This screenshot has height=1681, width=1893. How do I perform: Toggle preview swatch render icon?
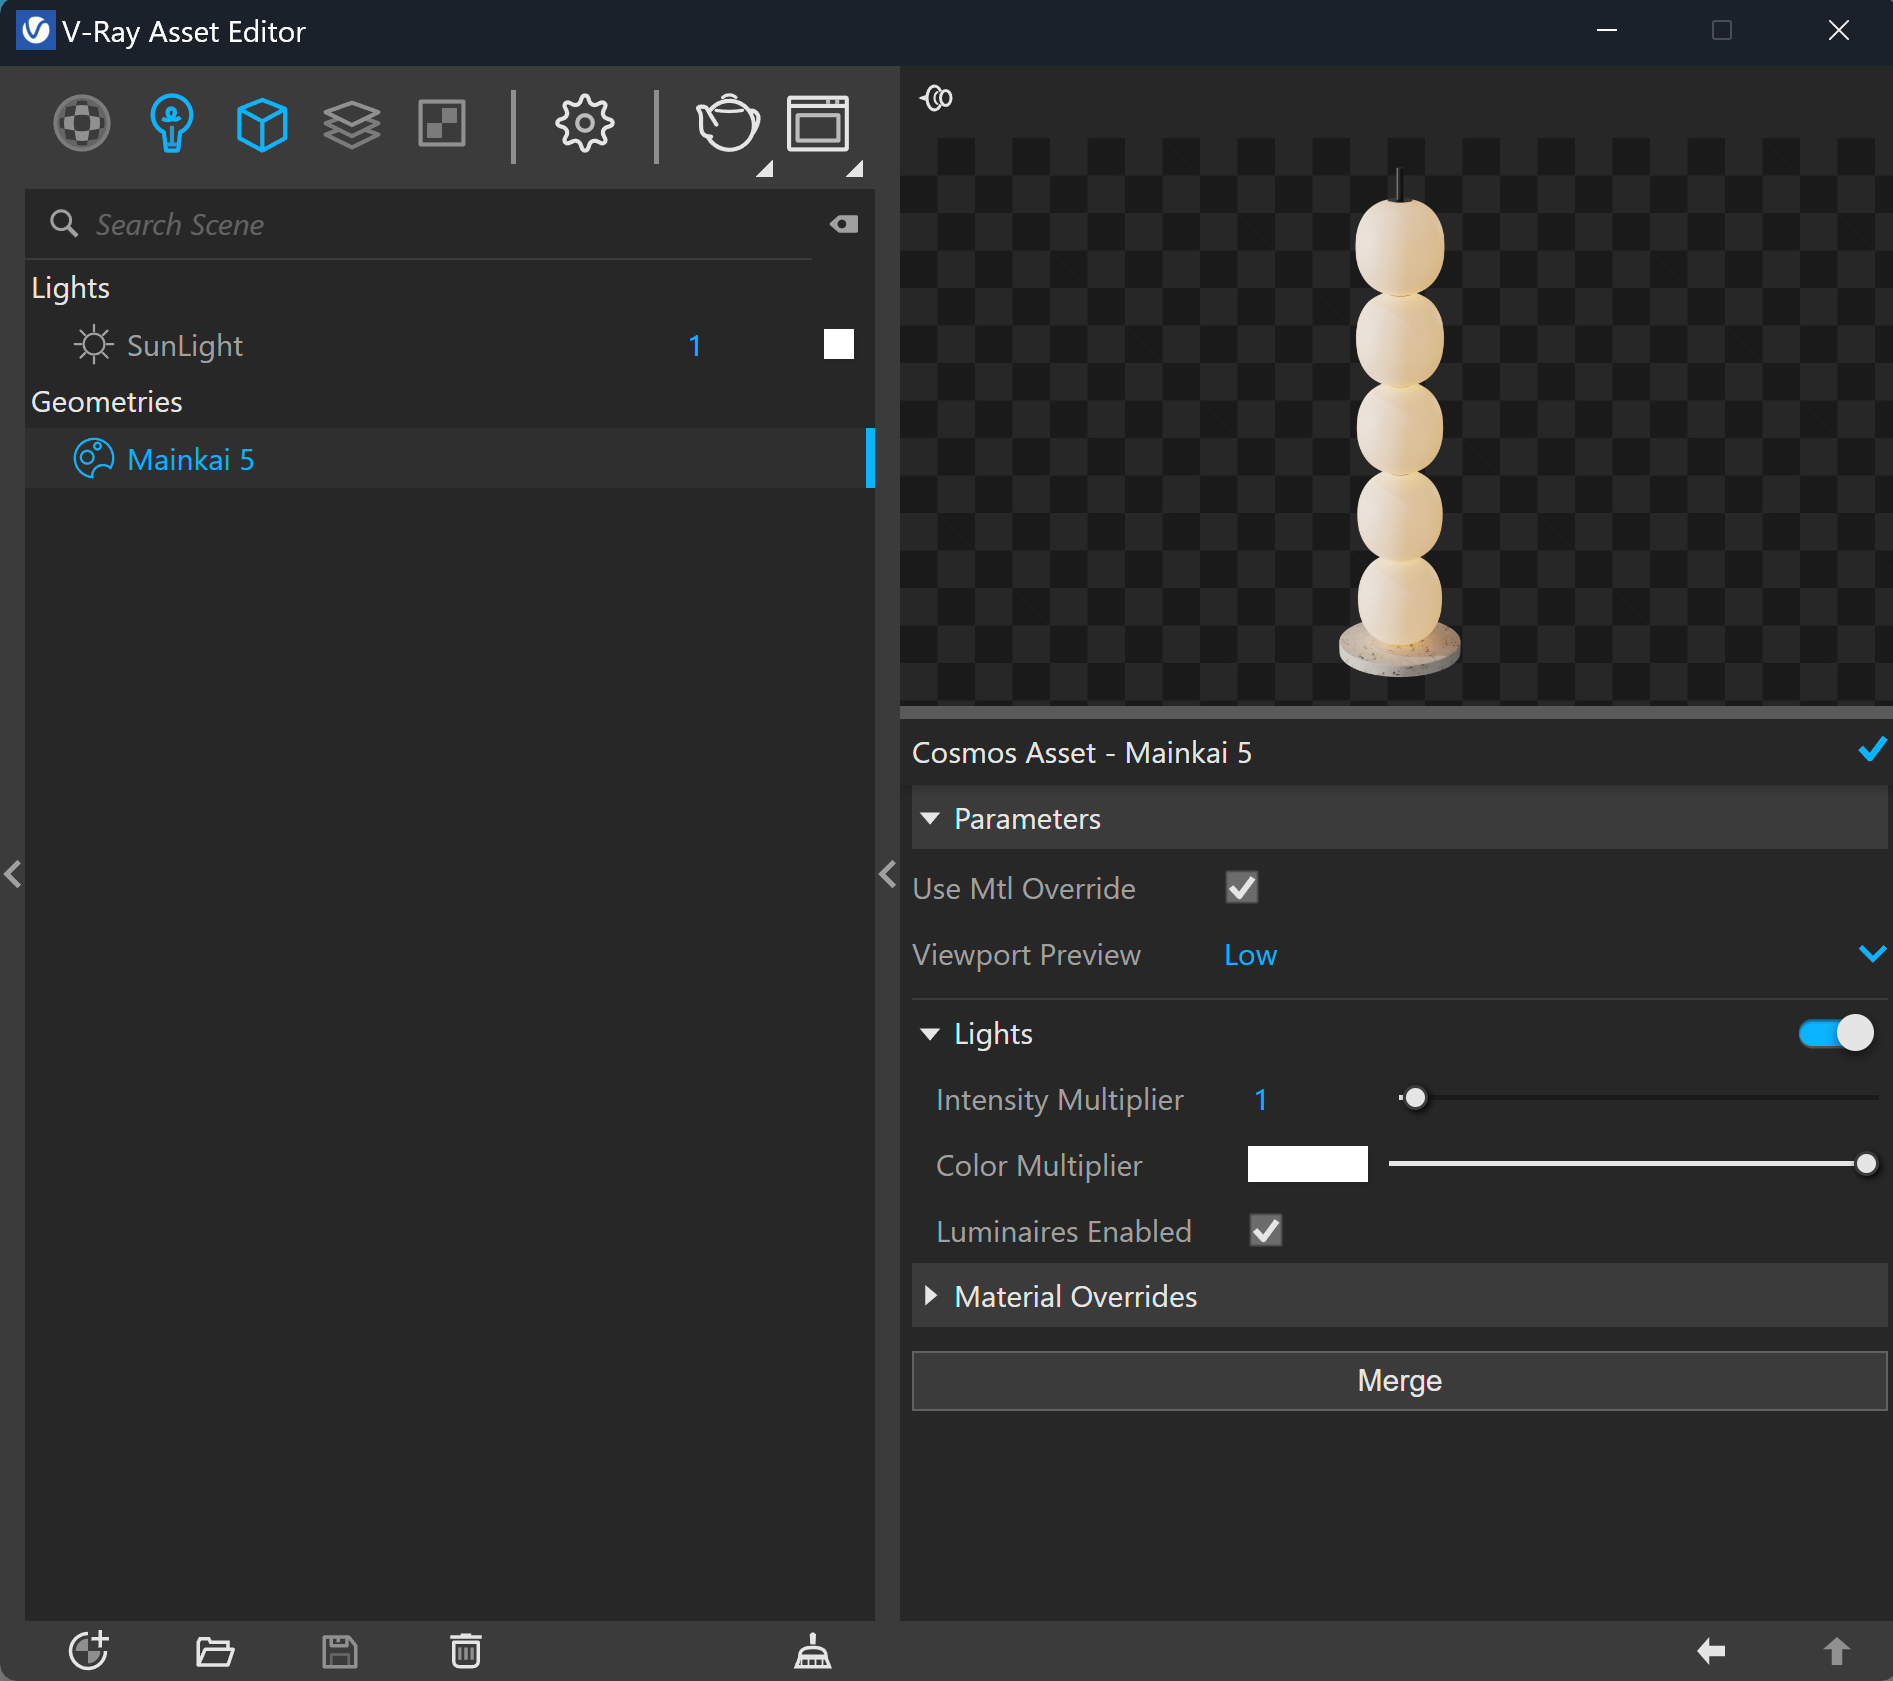pyautogui.click(x=937, y=98)
